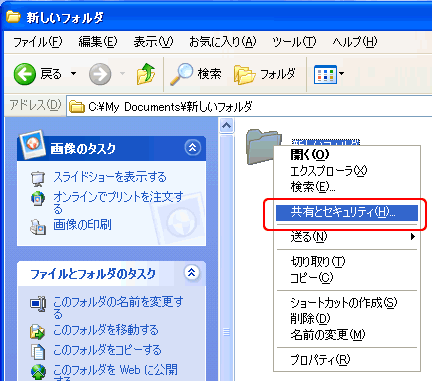Screen dimensions: 432x381
Task: Click the picture printing icon
Action: [37, 227]
